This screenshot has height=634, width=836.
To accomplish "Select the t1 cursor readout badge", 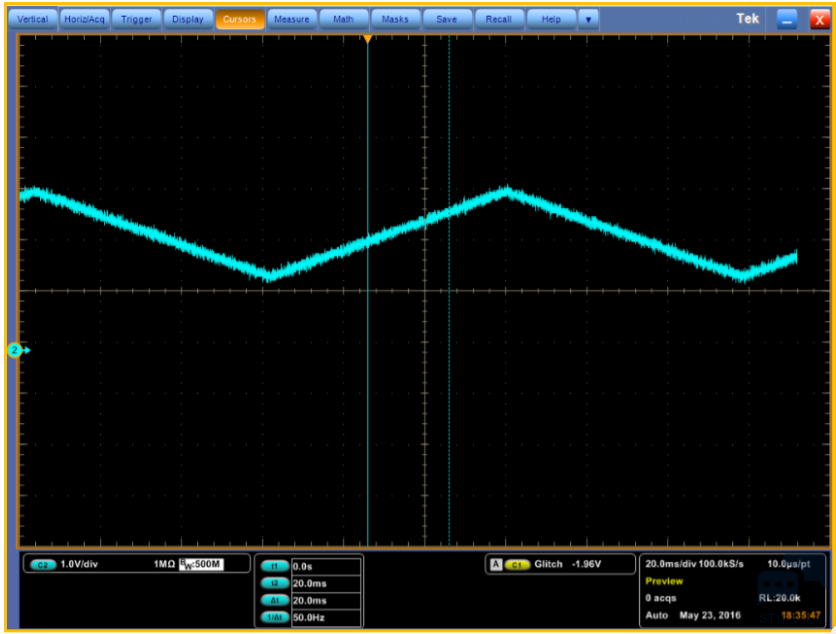I will tap(273, 566).
